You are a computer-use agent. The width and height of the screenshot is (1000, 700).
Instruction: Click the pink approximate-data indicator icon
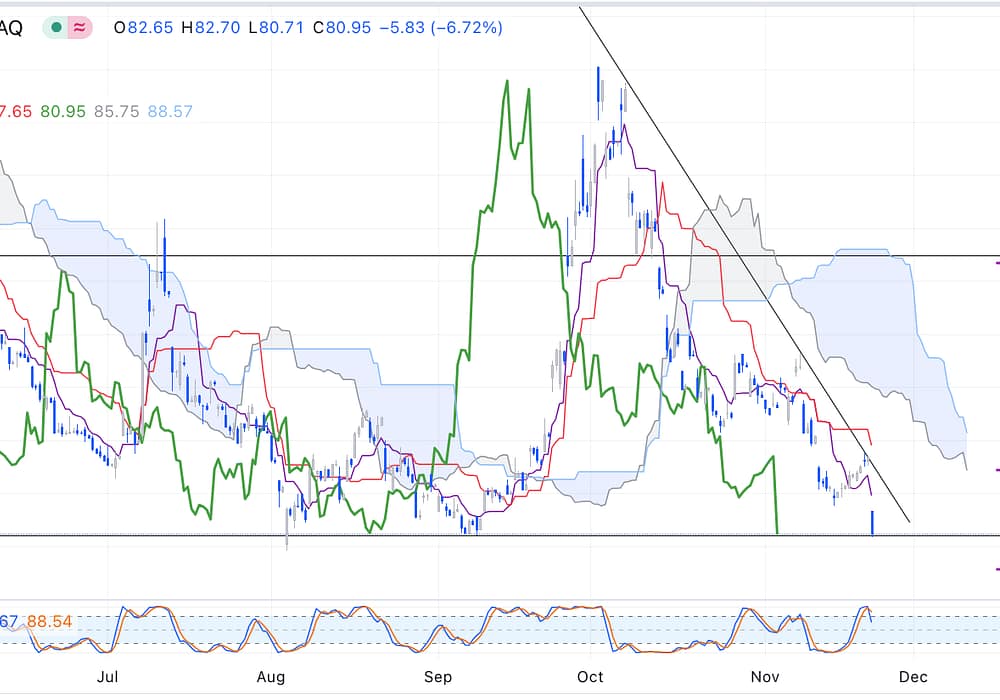tap(80, 28)
